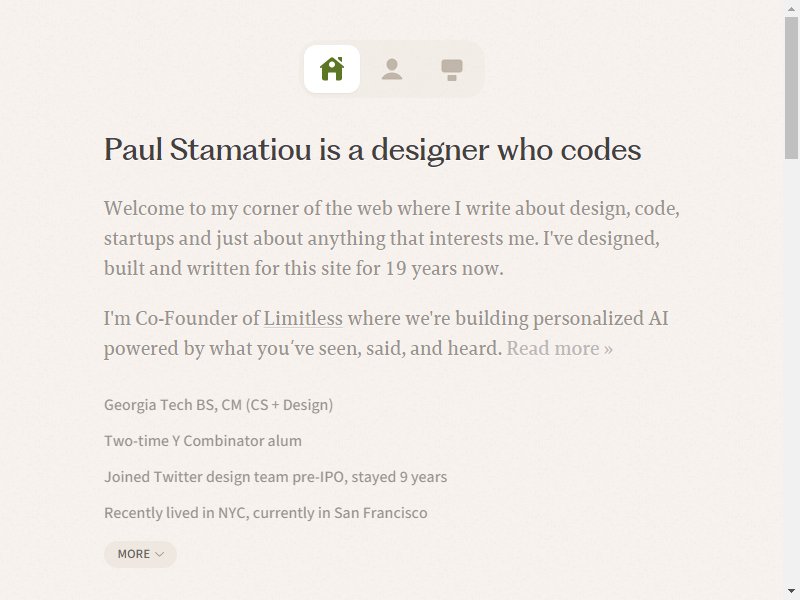Click the "Georgia Tech BS, CM" line
800x600 pixels.
[x=218, y=405]
